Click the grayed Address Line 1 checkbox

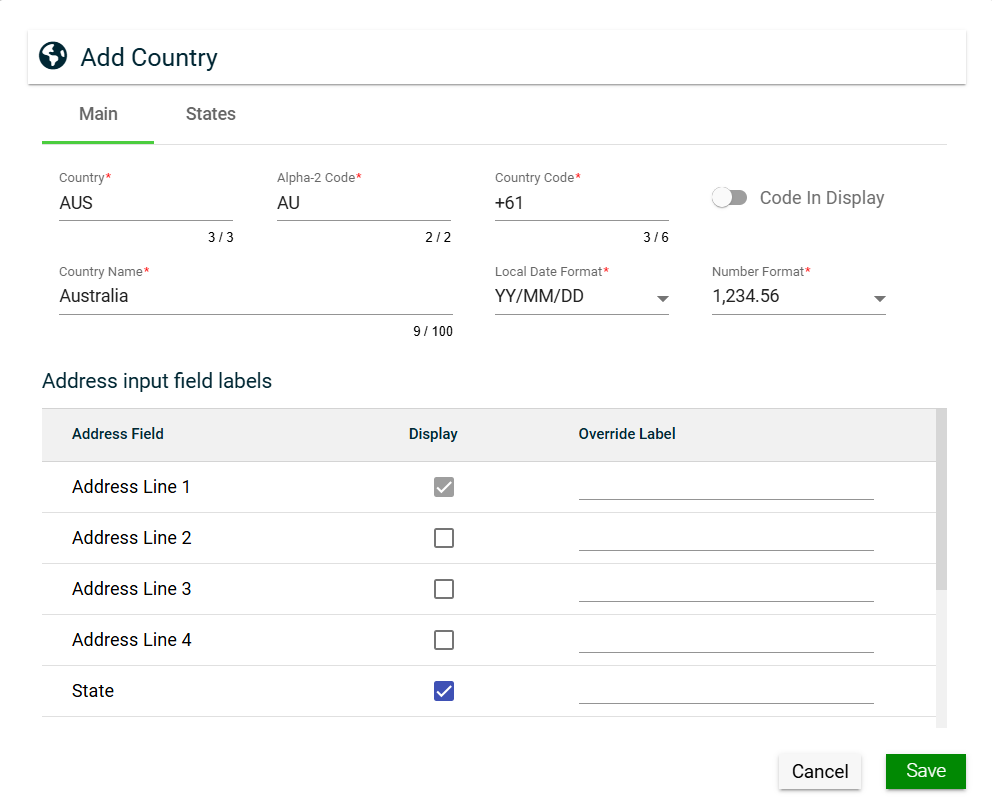(444, 487)
